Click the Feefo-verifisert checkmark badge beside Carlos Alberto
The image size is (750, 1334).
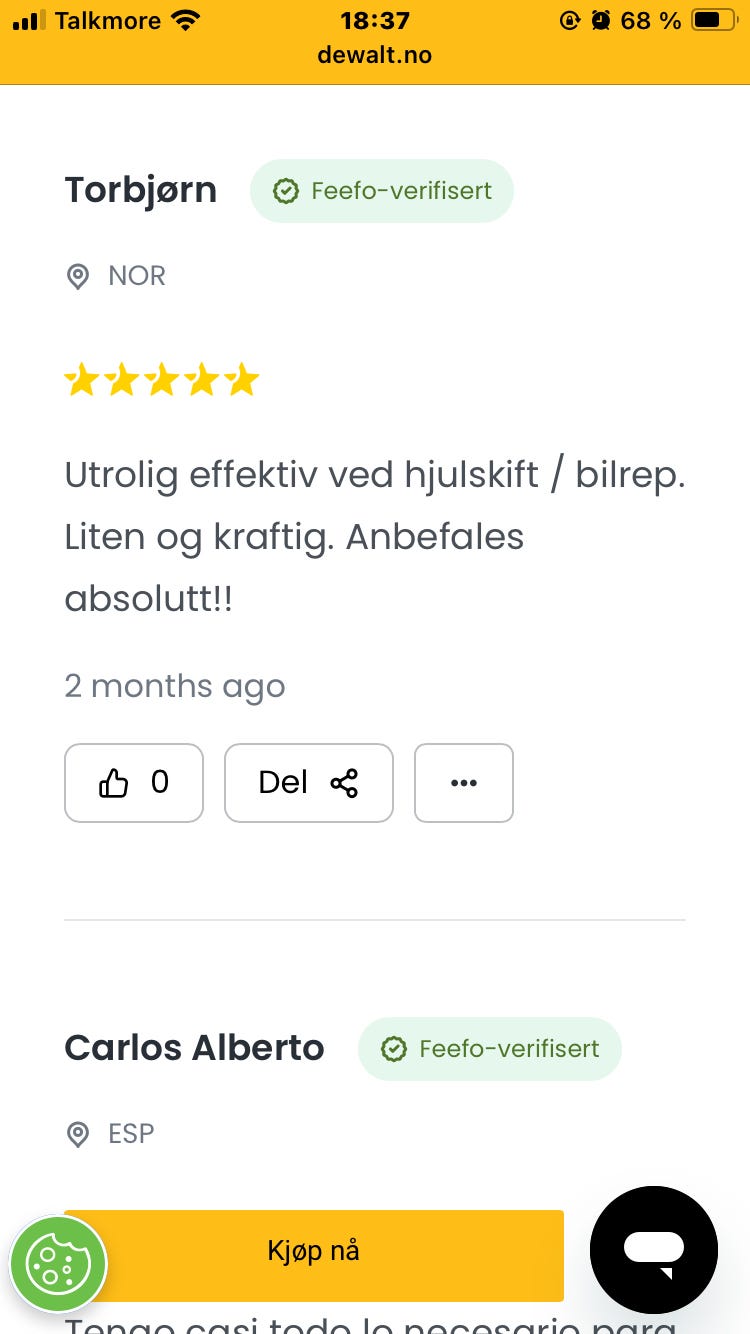(x=394, y=1048)
